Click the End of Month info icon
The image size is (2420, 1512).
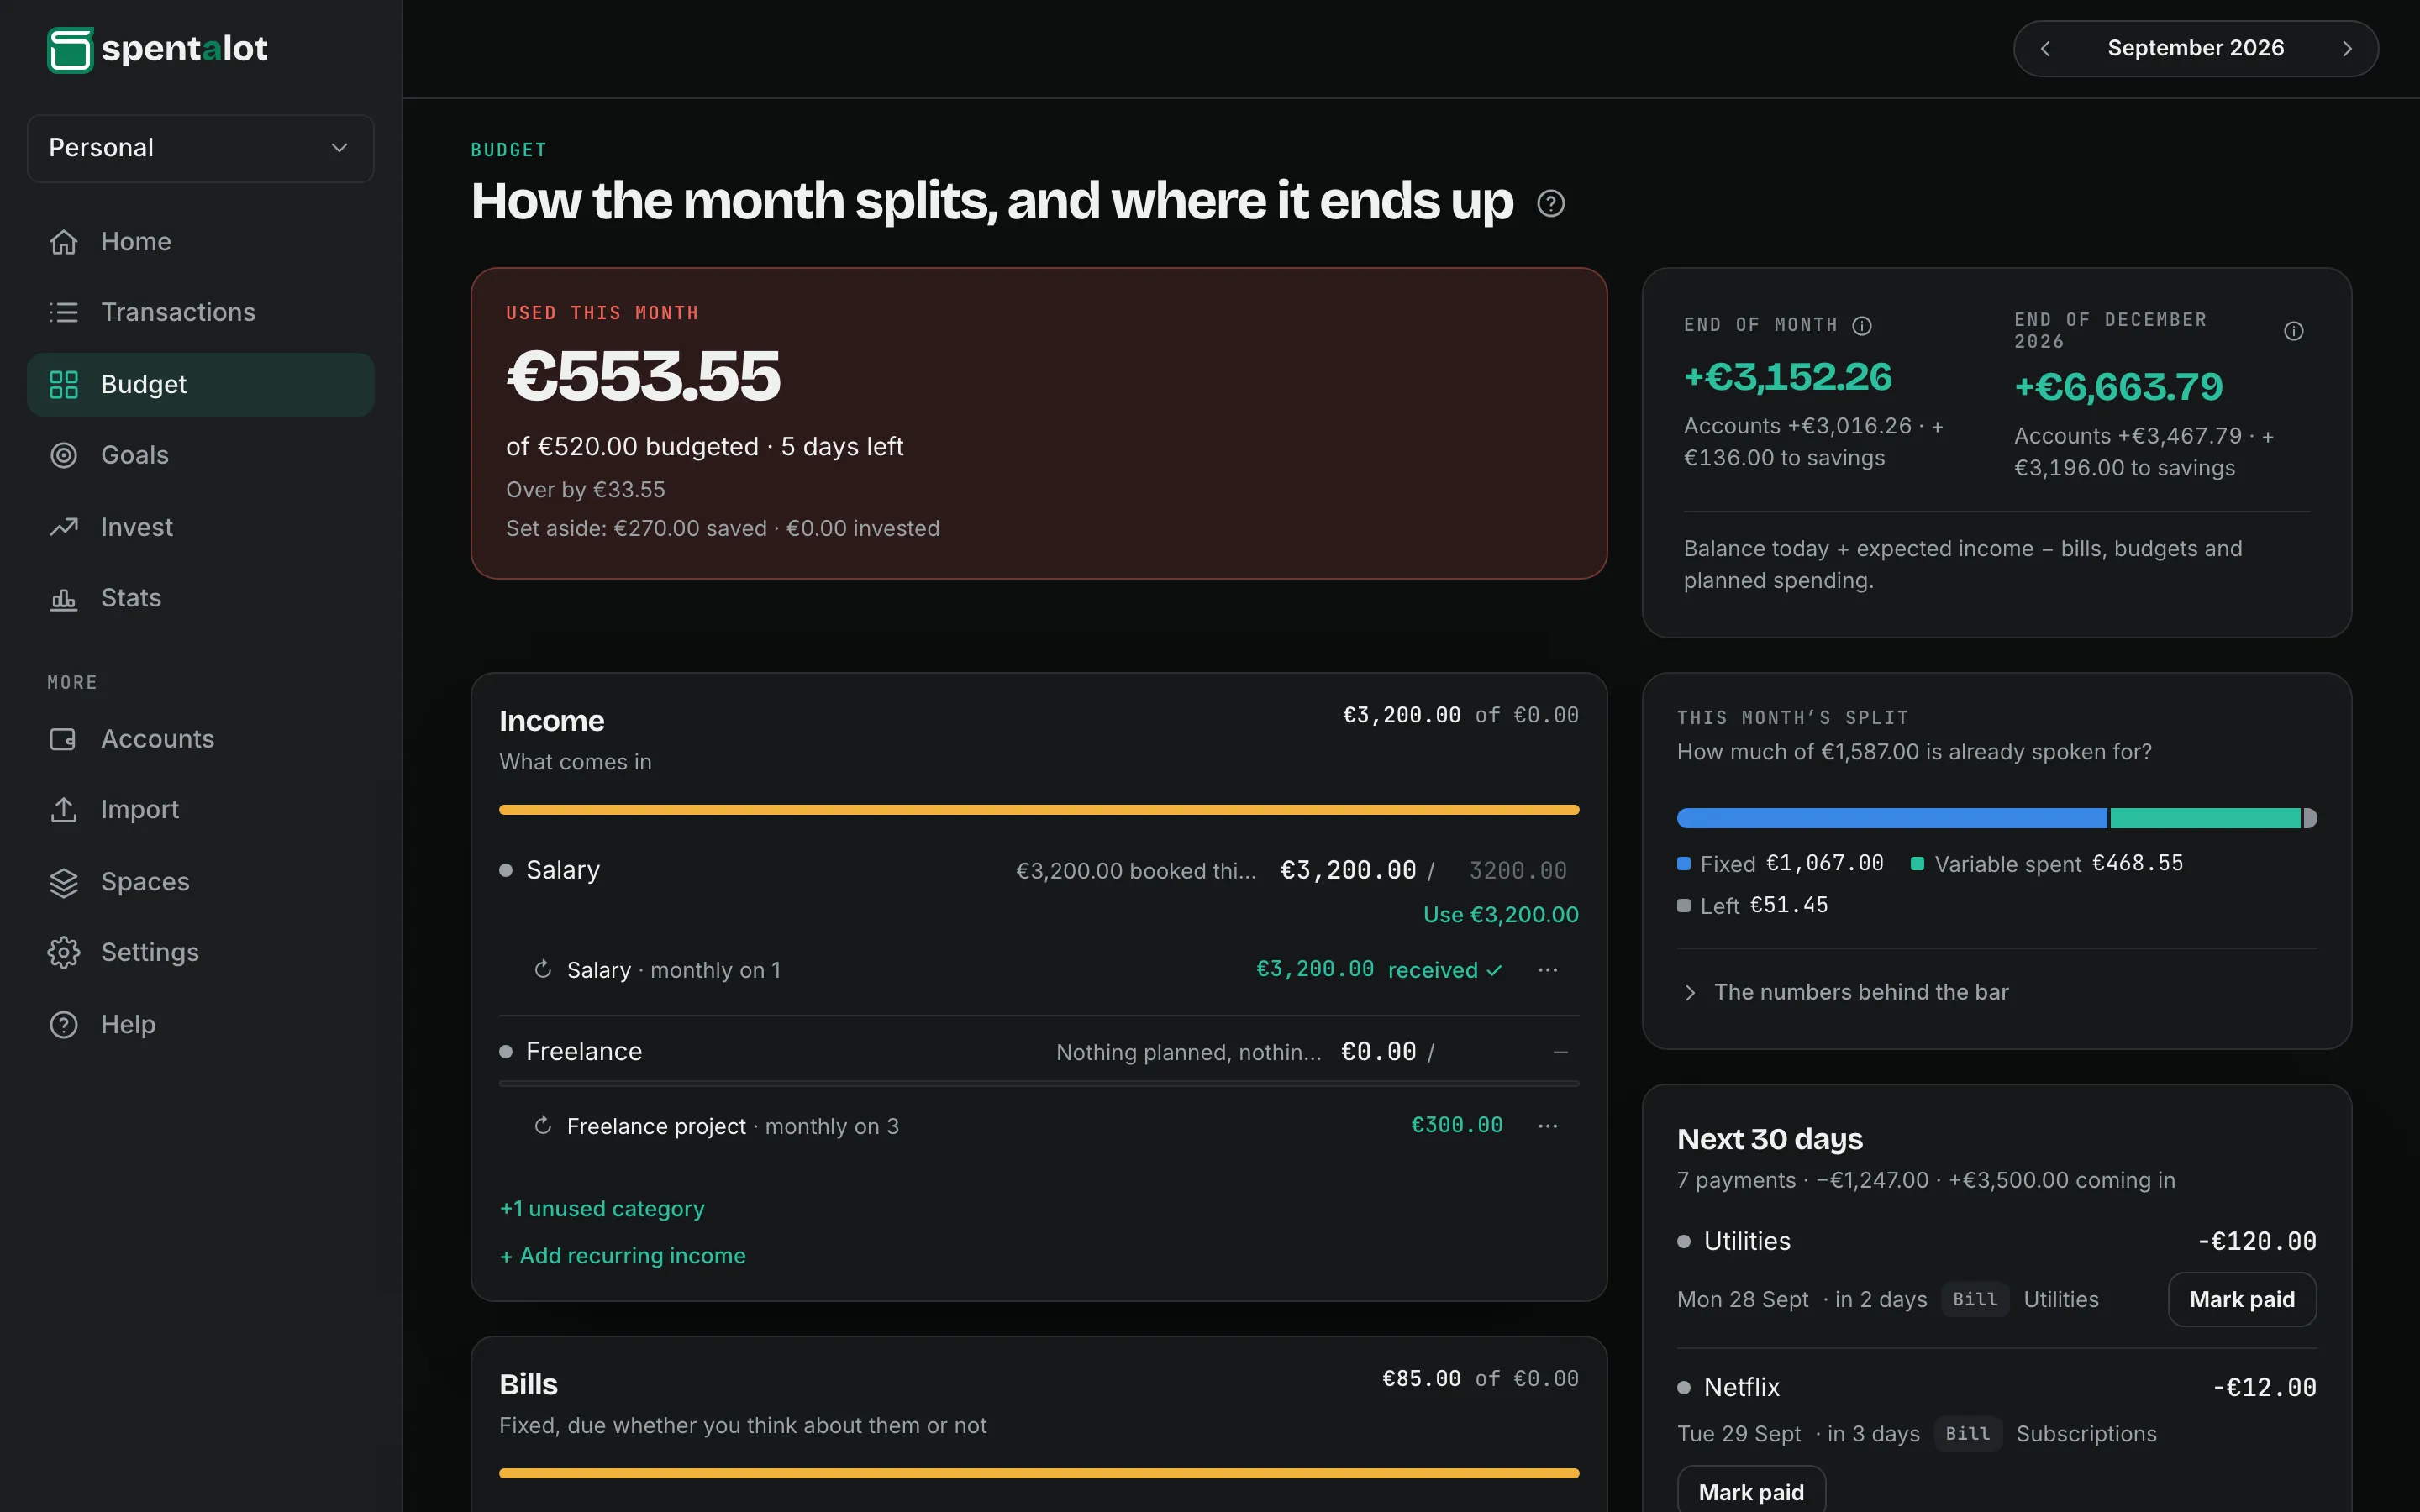coord(1862,325)
